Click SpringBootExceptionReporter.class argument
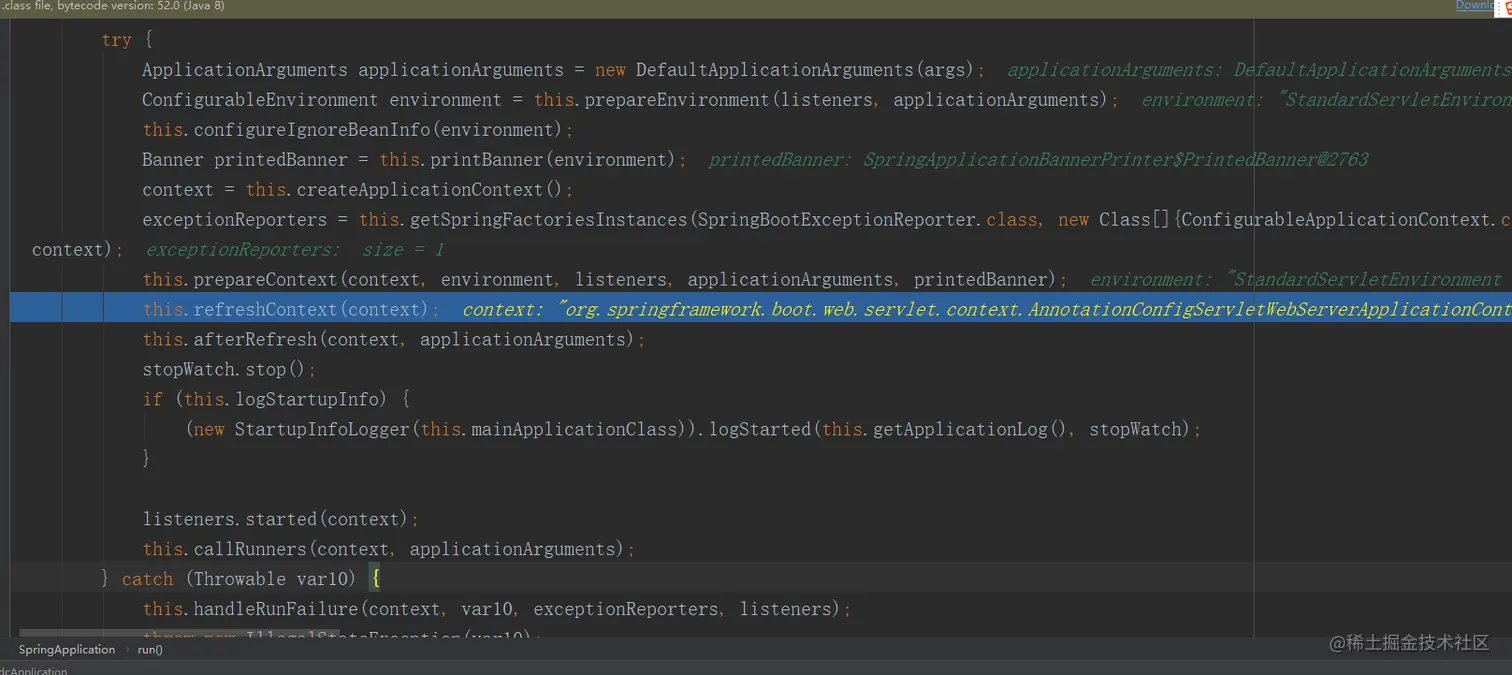 tap(867, 220)
